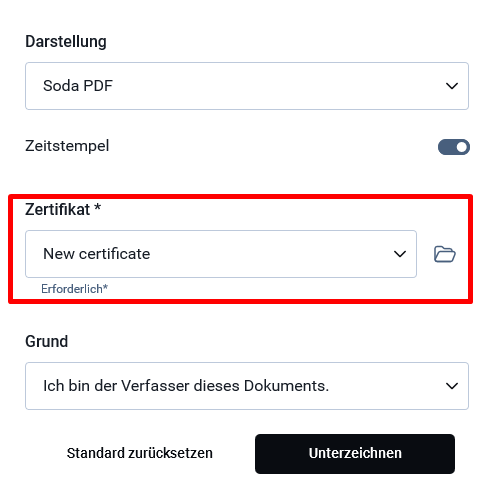
Task: Click the dark track of the Zeitstempel switch
Action: pyautogui.click(x=446, y=147)
